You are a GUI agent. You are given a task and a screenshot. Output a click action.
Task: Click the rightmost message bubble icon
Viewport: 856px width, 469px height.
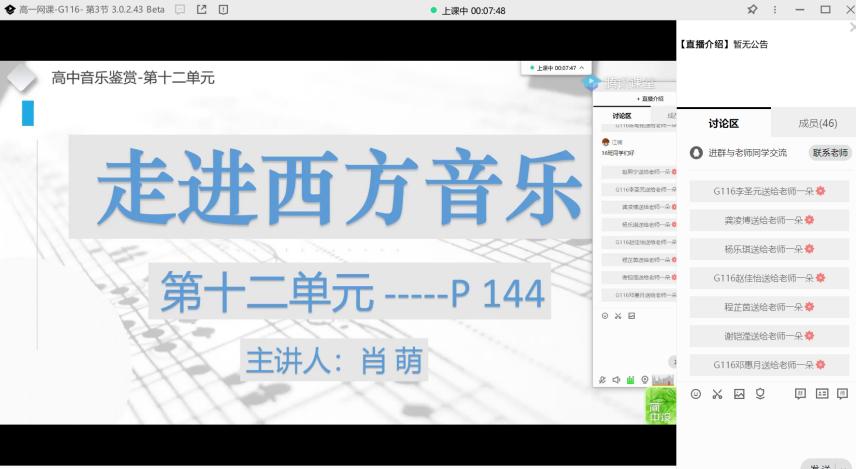[x=843, y=394]
